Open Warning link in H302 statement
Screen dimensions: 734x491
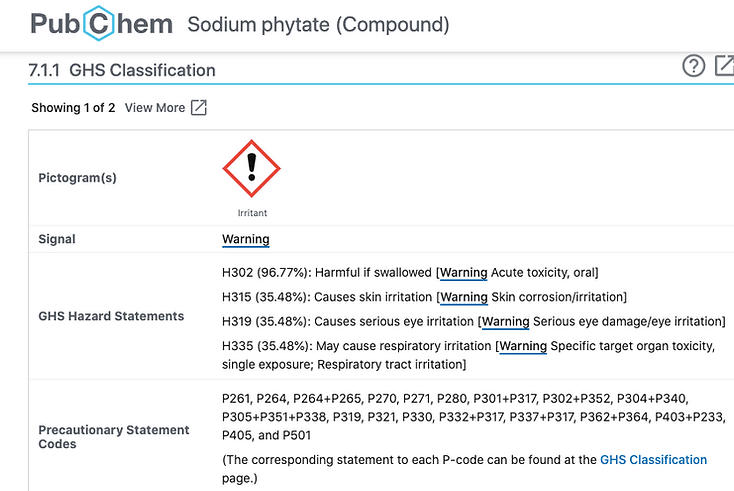[464, 273]
